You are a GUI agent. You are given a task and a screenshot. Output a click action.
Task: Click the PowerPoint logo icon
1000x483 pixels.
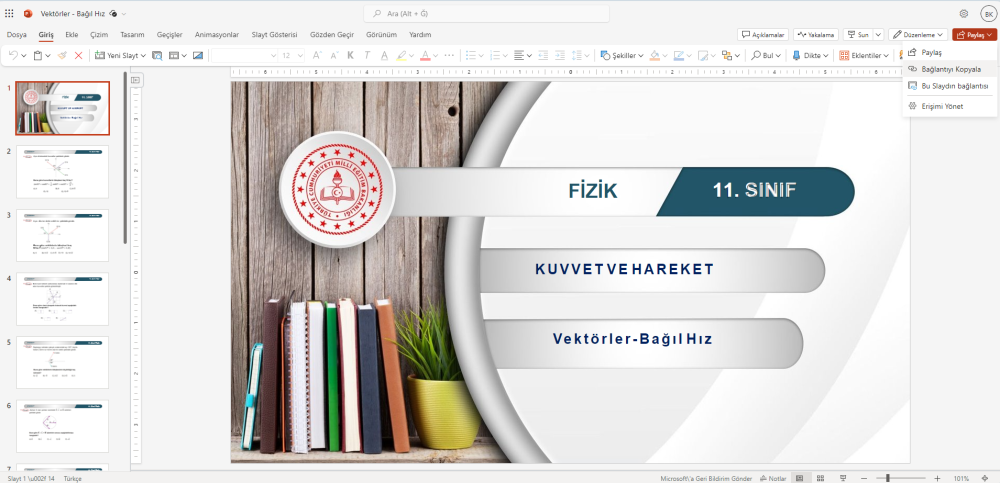click(x=27, y=13)
